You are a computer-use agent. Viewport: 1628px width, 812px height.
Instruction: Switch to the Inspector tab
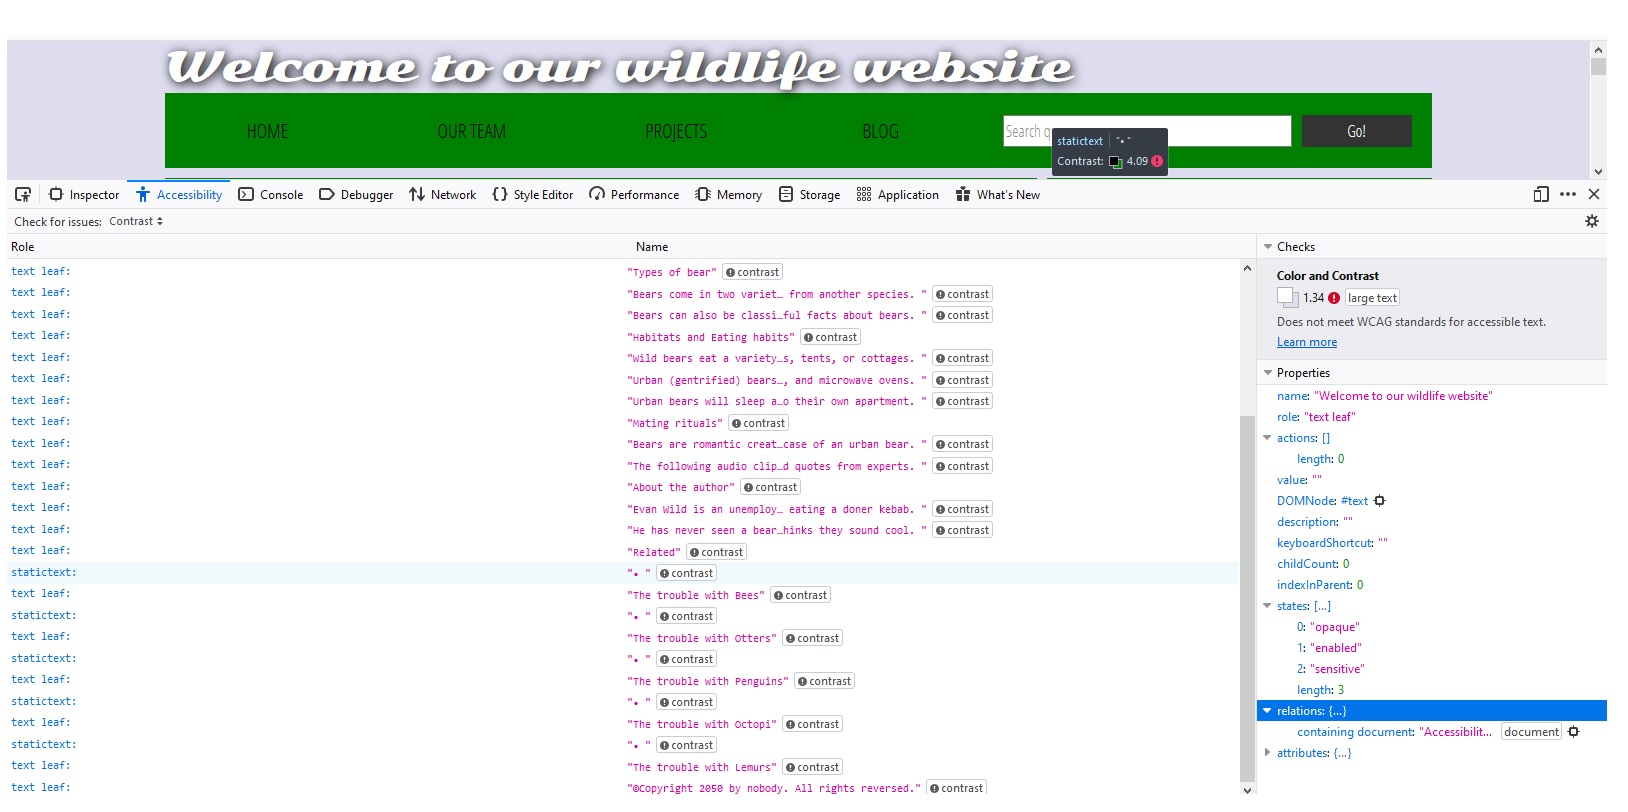coord(85,195)
